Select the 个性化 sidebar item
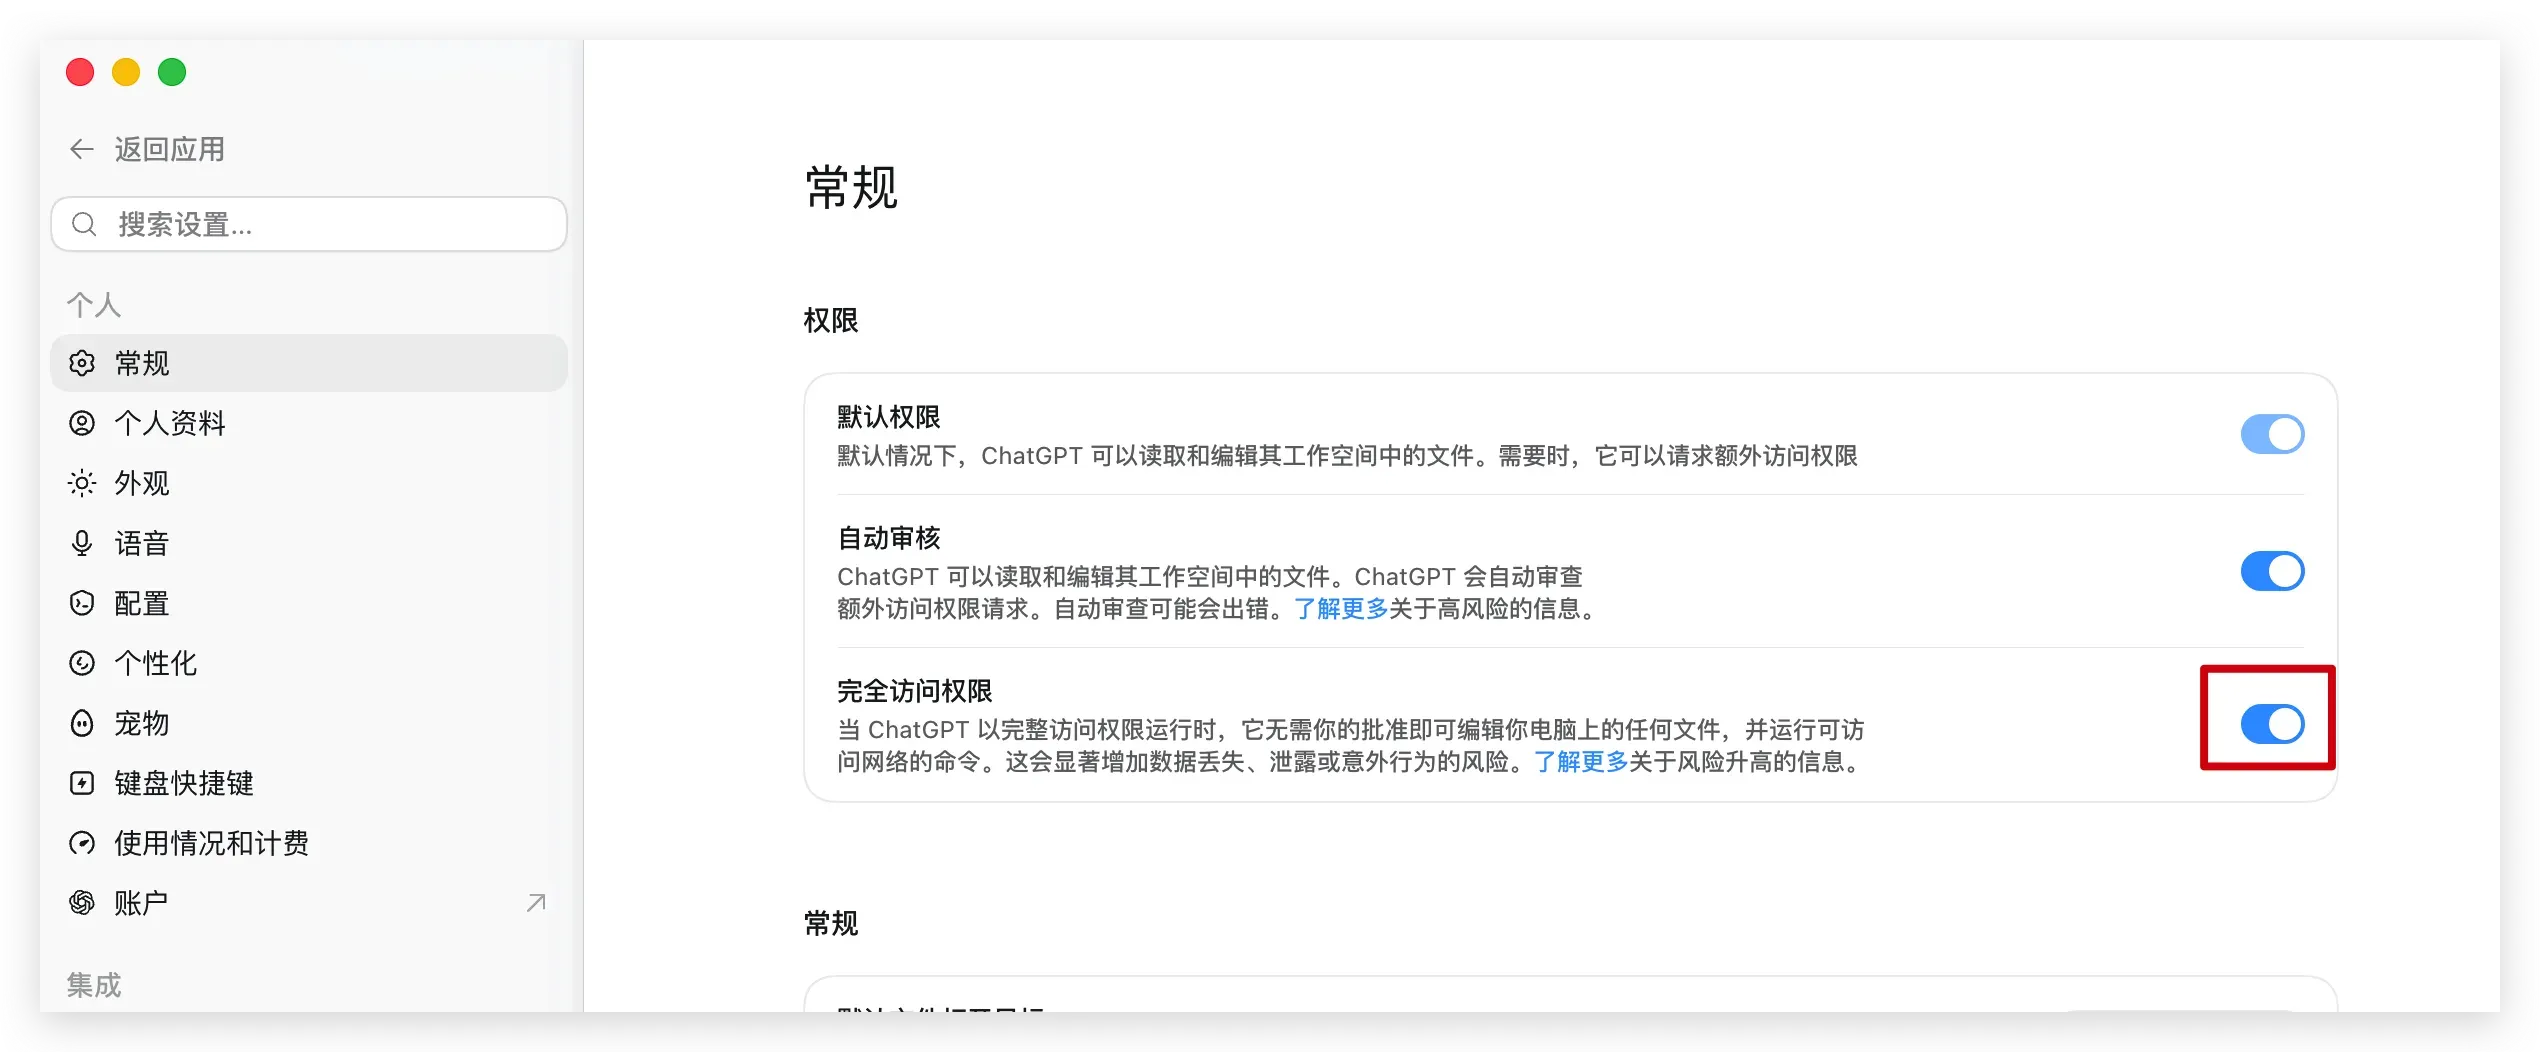Image resolution: width=2540 pixels, height=1052 pixels. [309, 663]
